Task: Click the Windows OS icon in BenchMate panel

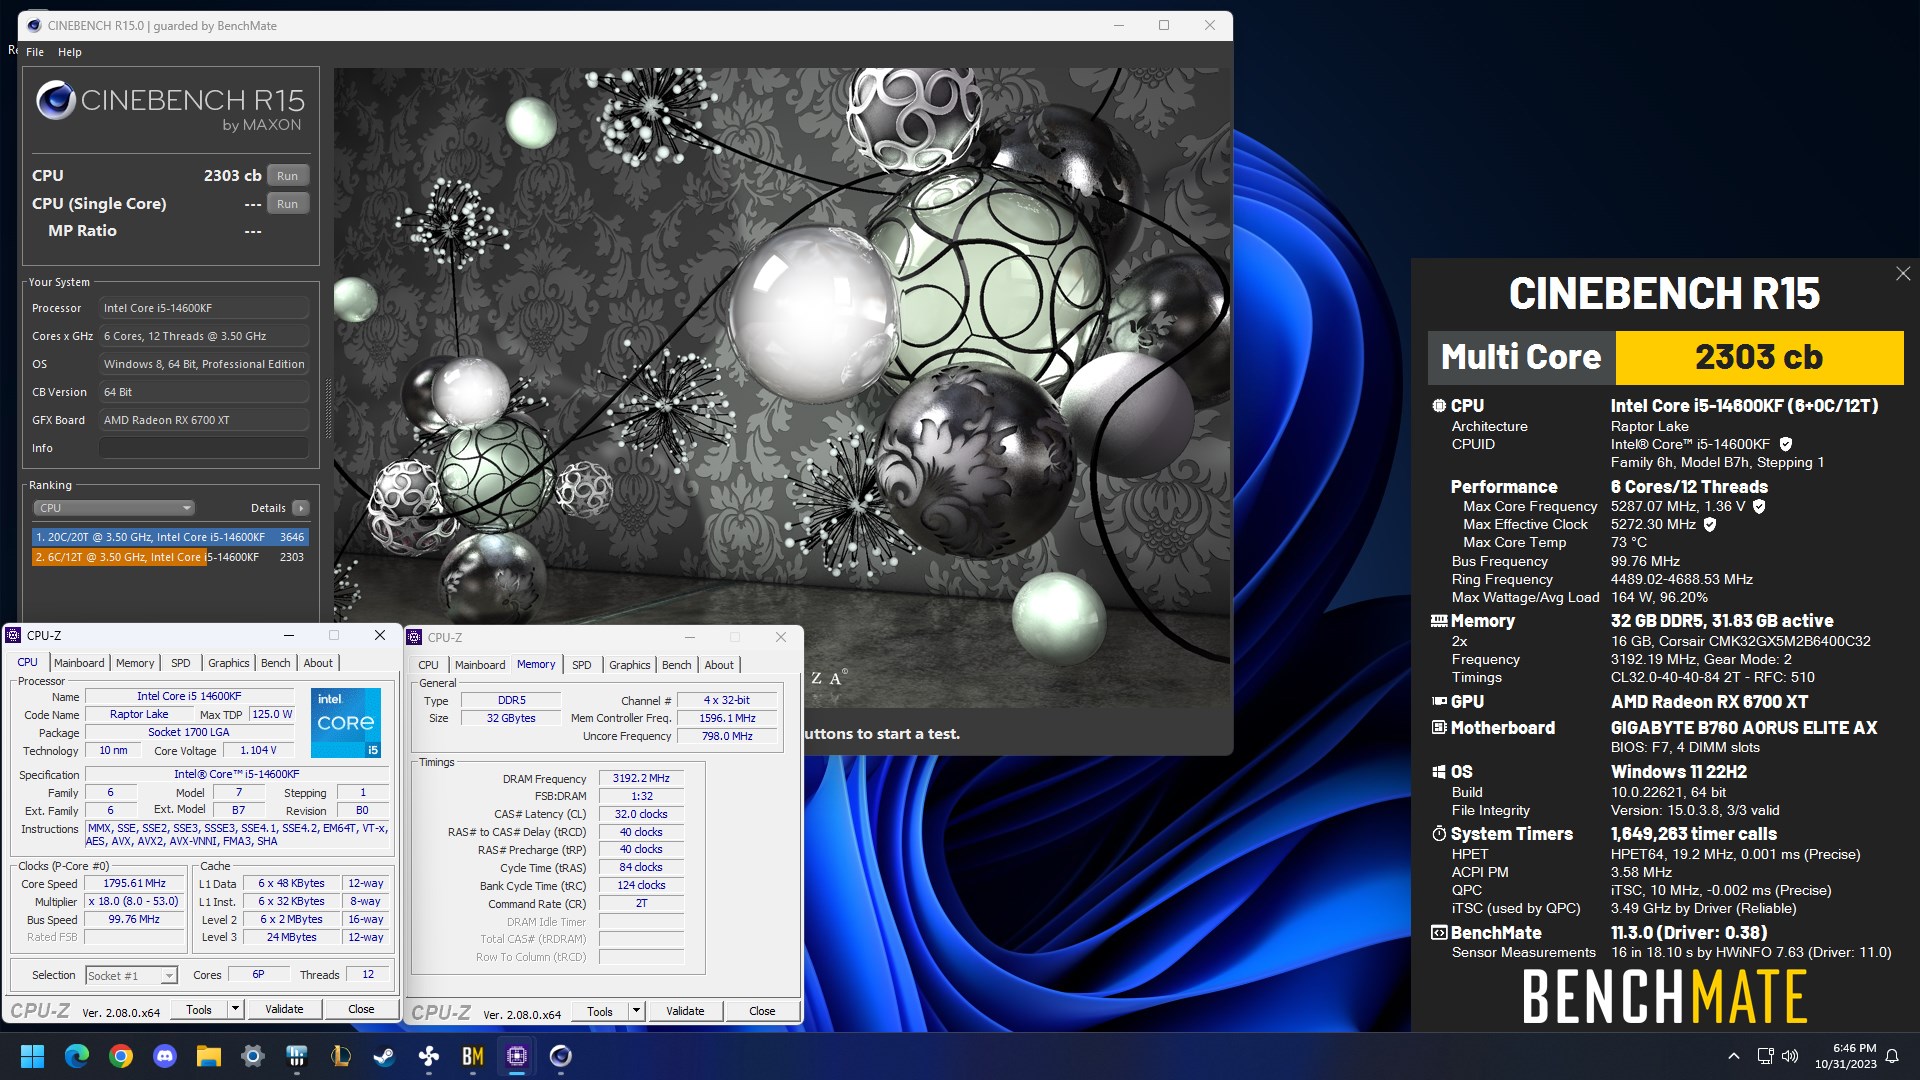Action: pyautogui.click(x=1439, y=772)
